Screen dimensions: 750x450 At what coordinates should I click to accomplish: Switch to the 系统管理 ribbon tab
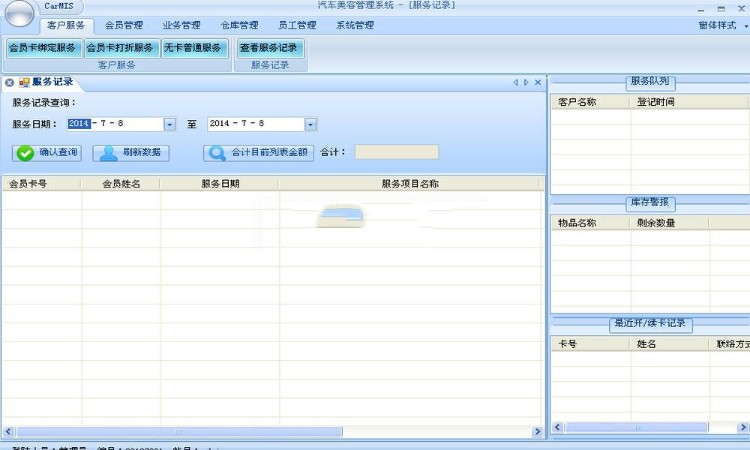[x=355, y=25]
